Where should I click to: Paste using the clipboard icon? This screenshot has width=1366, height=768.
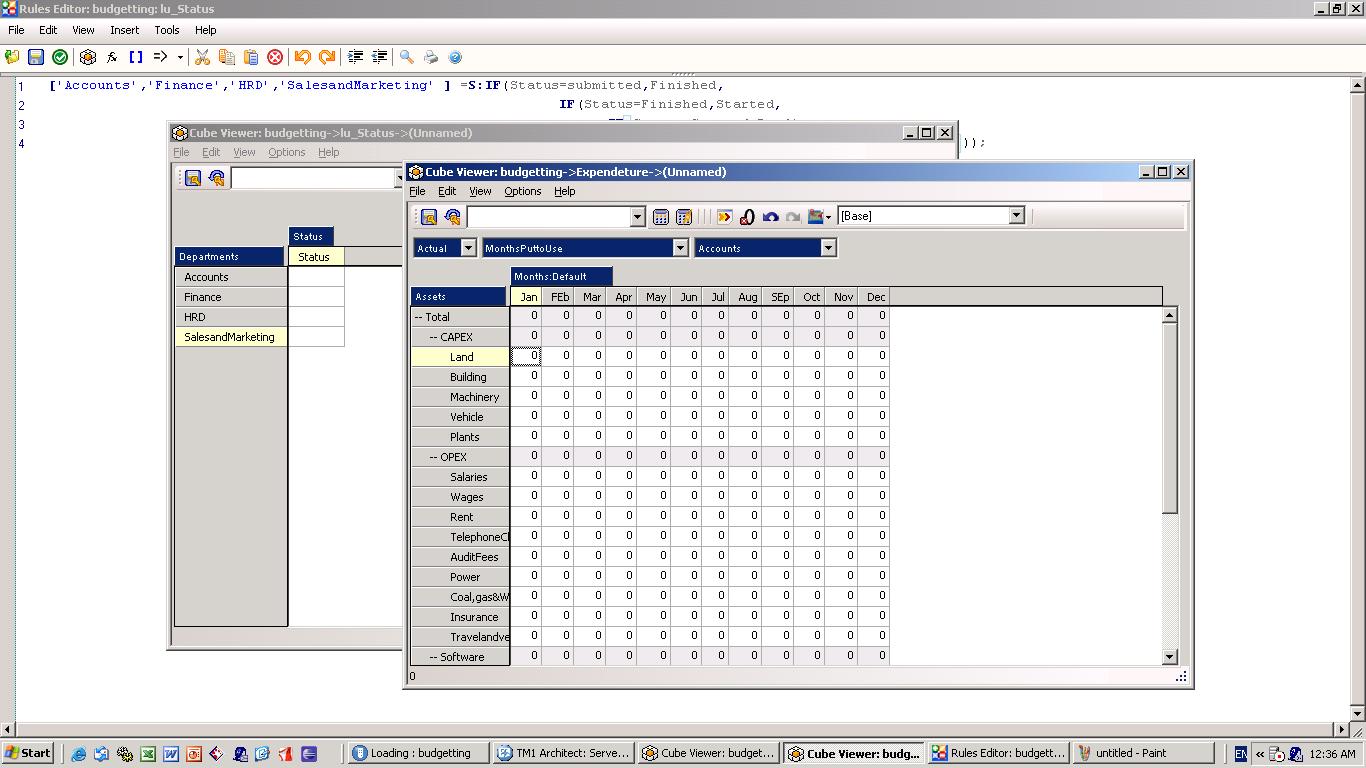[251, 57]
